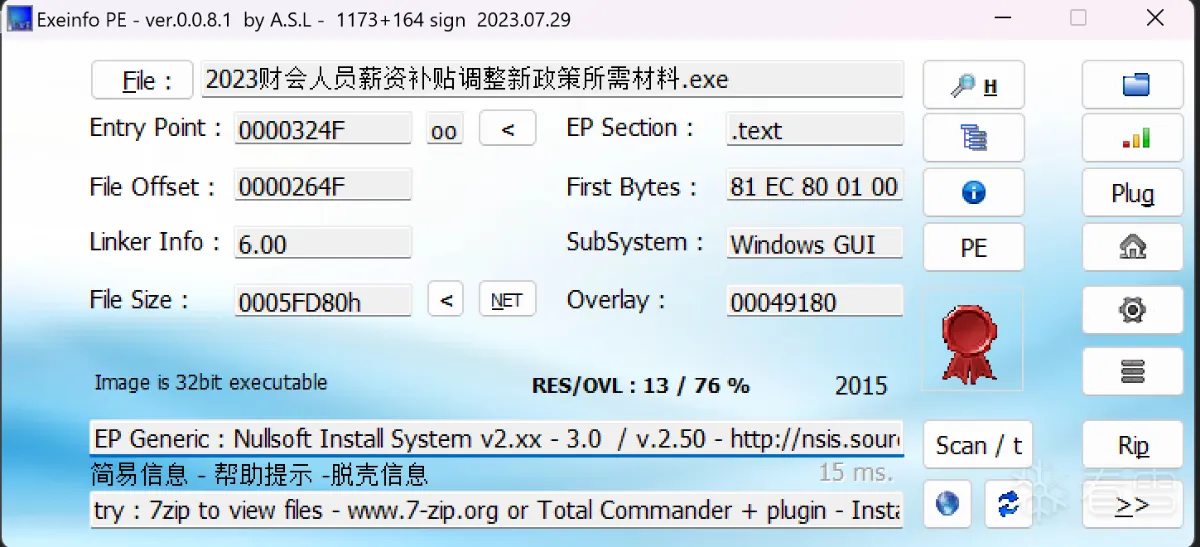Click the EP Generic detection result field
The width and height of the screenshot is (1200, 547).
496,439
